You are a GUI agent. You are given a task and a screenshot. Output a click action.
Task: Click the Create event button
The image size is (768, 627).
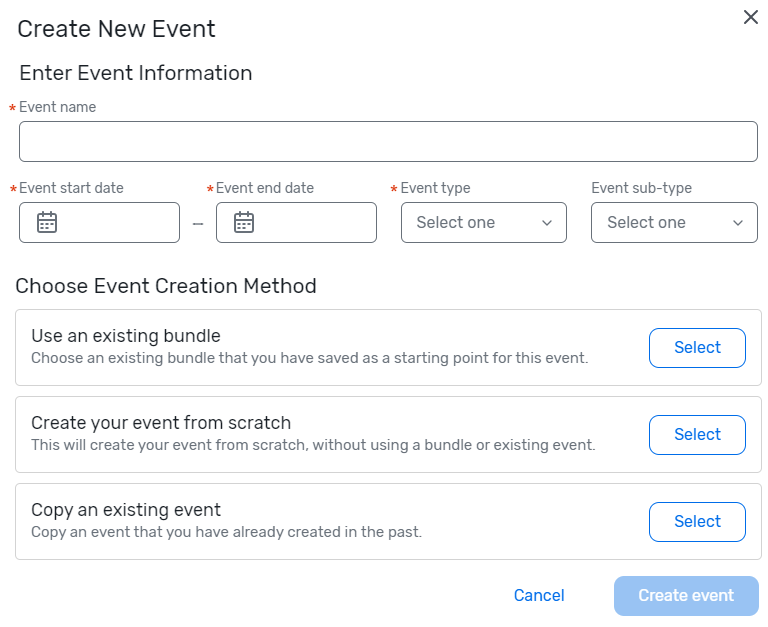pos(686,595)
